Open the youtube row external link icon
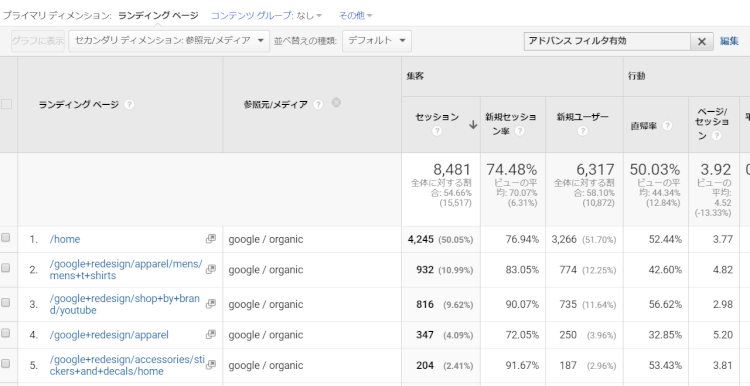The image size is (750, 386). pos(210,304)
